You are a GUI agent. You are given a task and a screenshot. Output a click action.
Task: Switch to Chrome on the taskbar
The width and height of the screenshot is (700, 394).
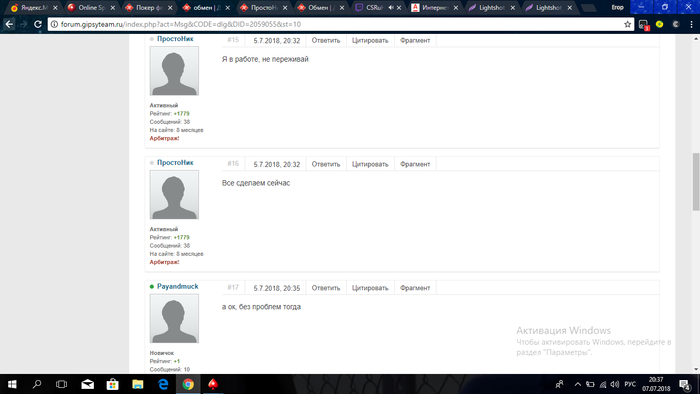click(188, 384)
